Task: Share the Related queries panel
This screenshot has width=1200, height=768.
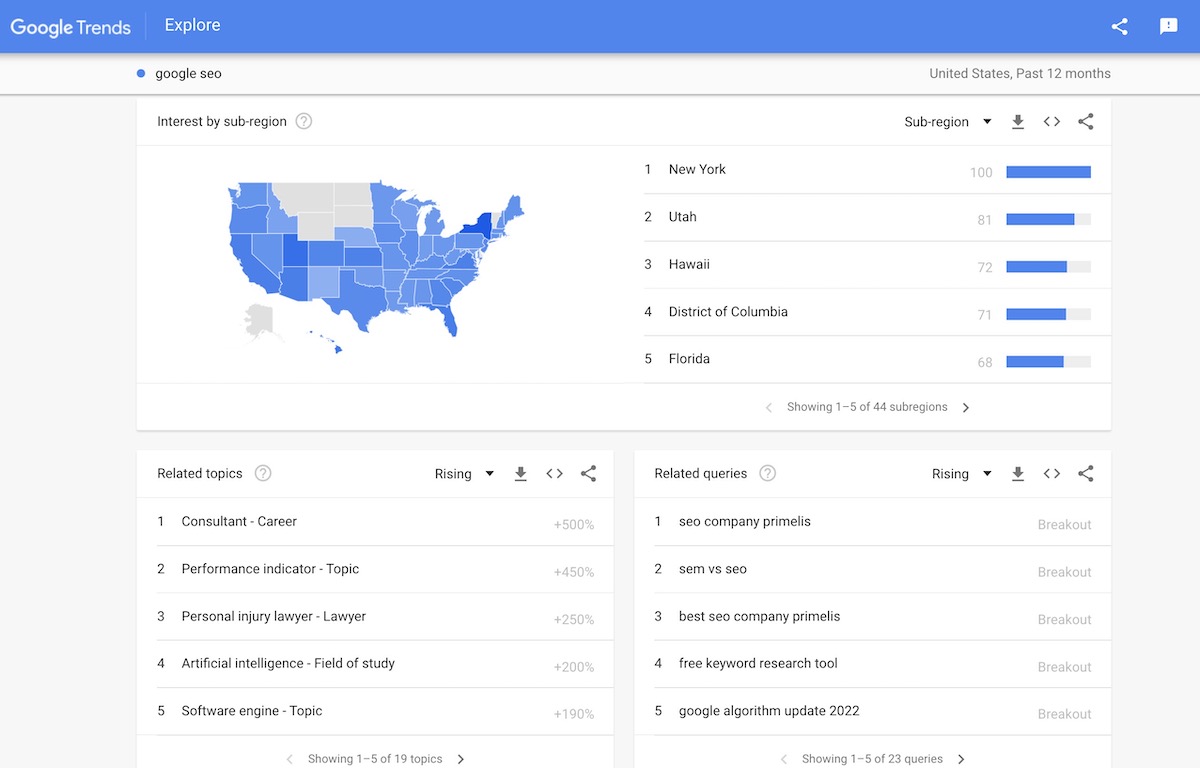Action: click(1085, 473)
